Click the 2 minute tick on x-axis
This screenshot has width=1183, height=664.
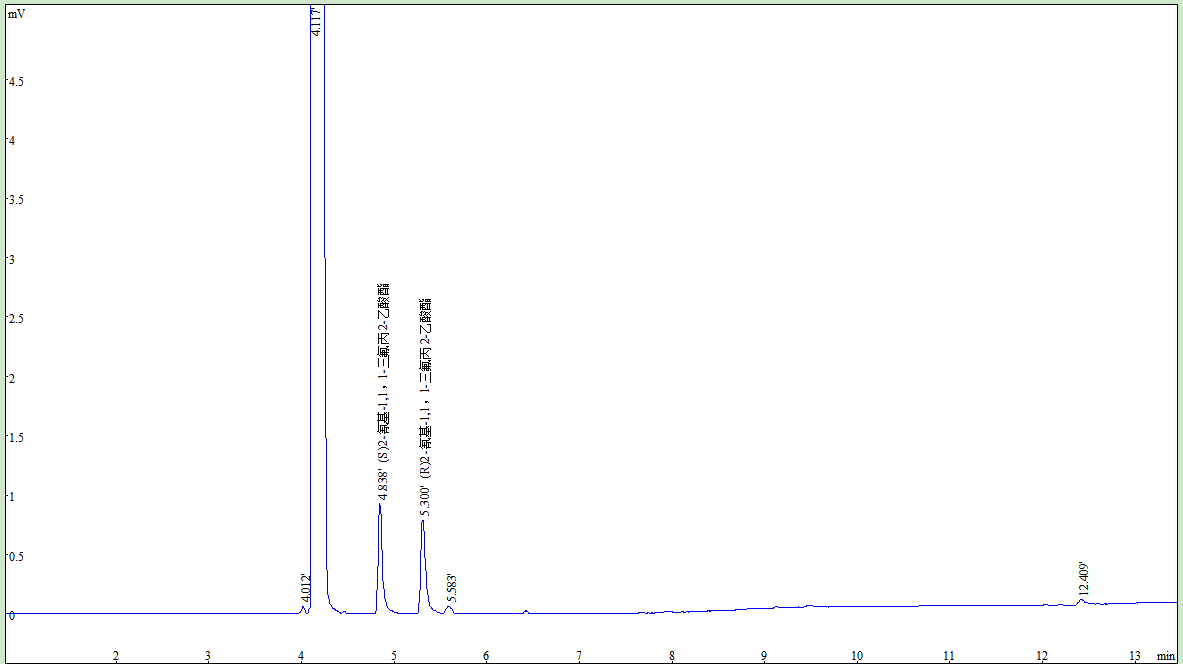tap(115, 656)
